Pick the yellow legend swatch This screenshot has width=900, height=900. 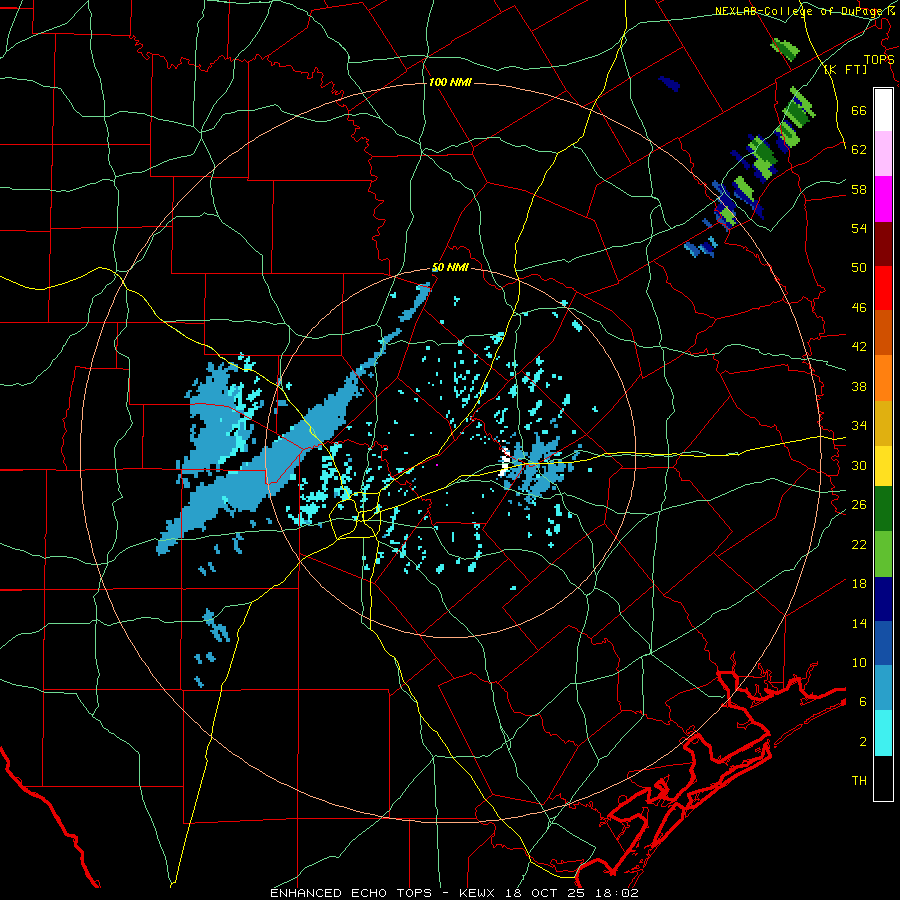coord(883,465)
